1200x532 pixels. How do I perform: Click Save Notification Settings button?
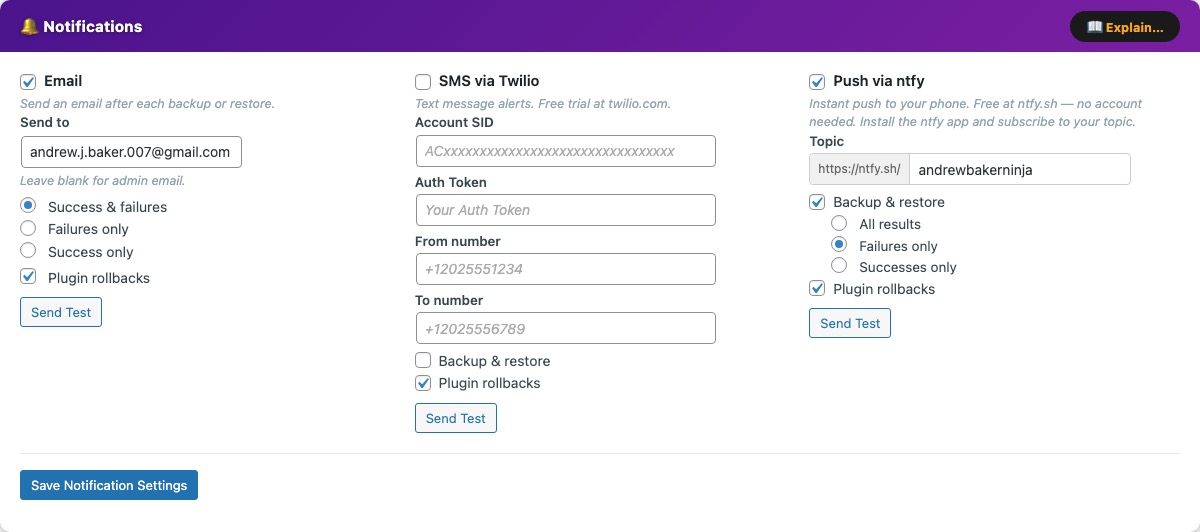(109, 485)
